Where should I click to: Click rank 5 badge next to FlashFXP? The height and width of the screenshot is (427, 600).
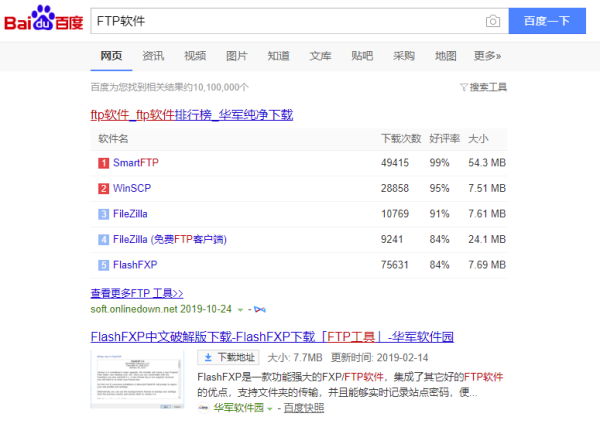pos(103,265)
